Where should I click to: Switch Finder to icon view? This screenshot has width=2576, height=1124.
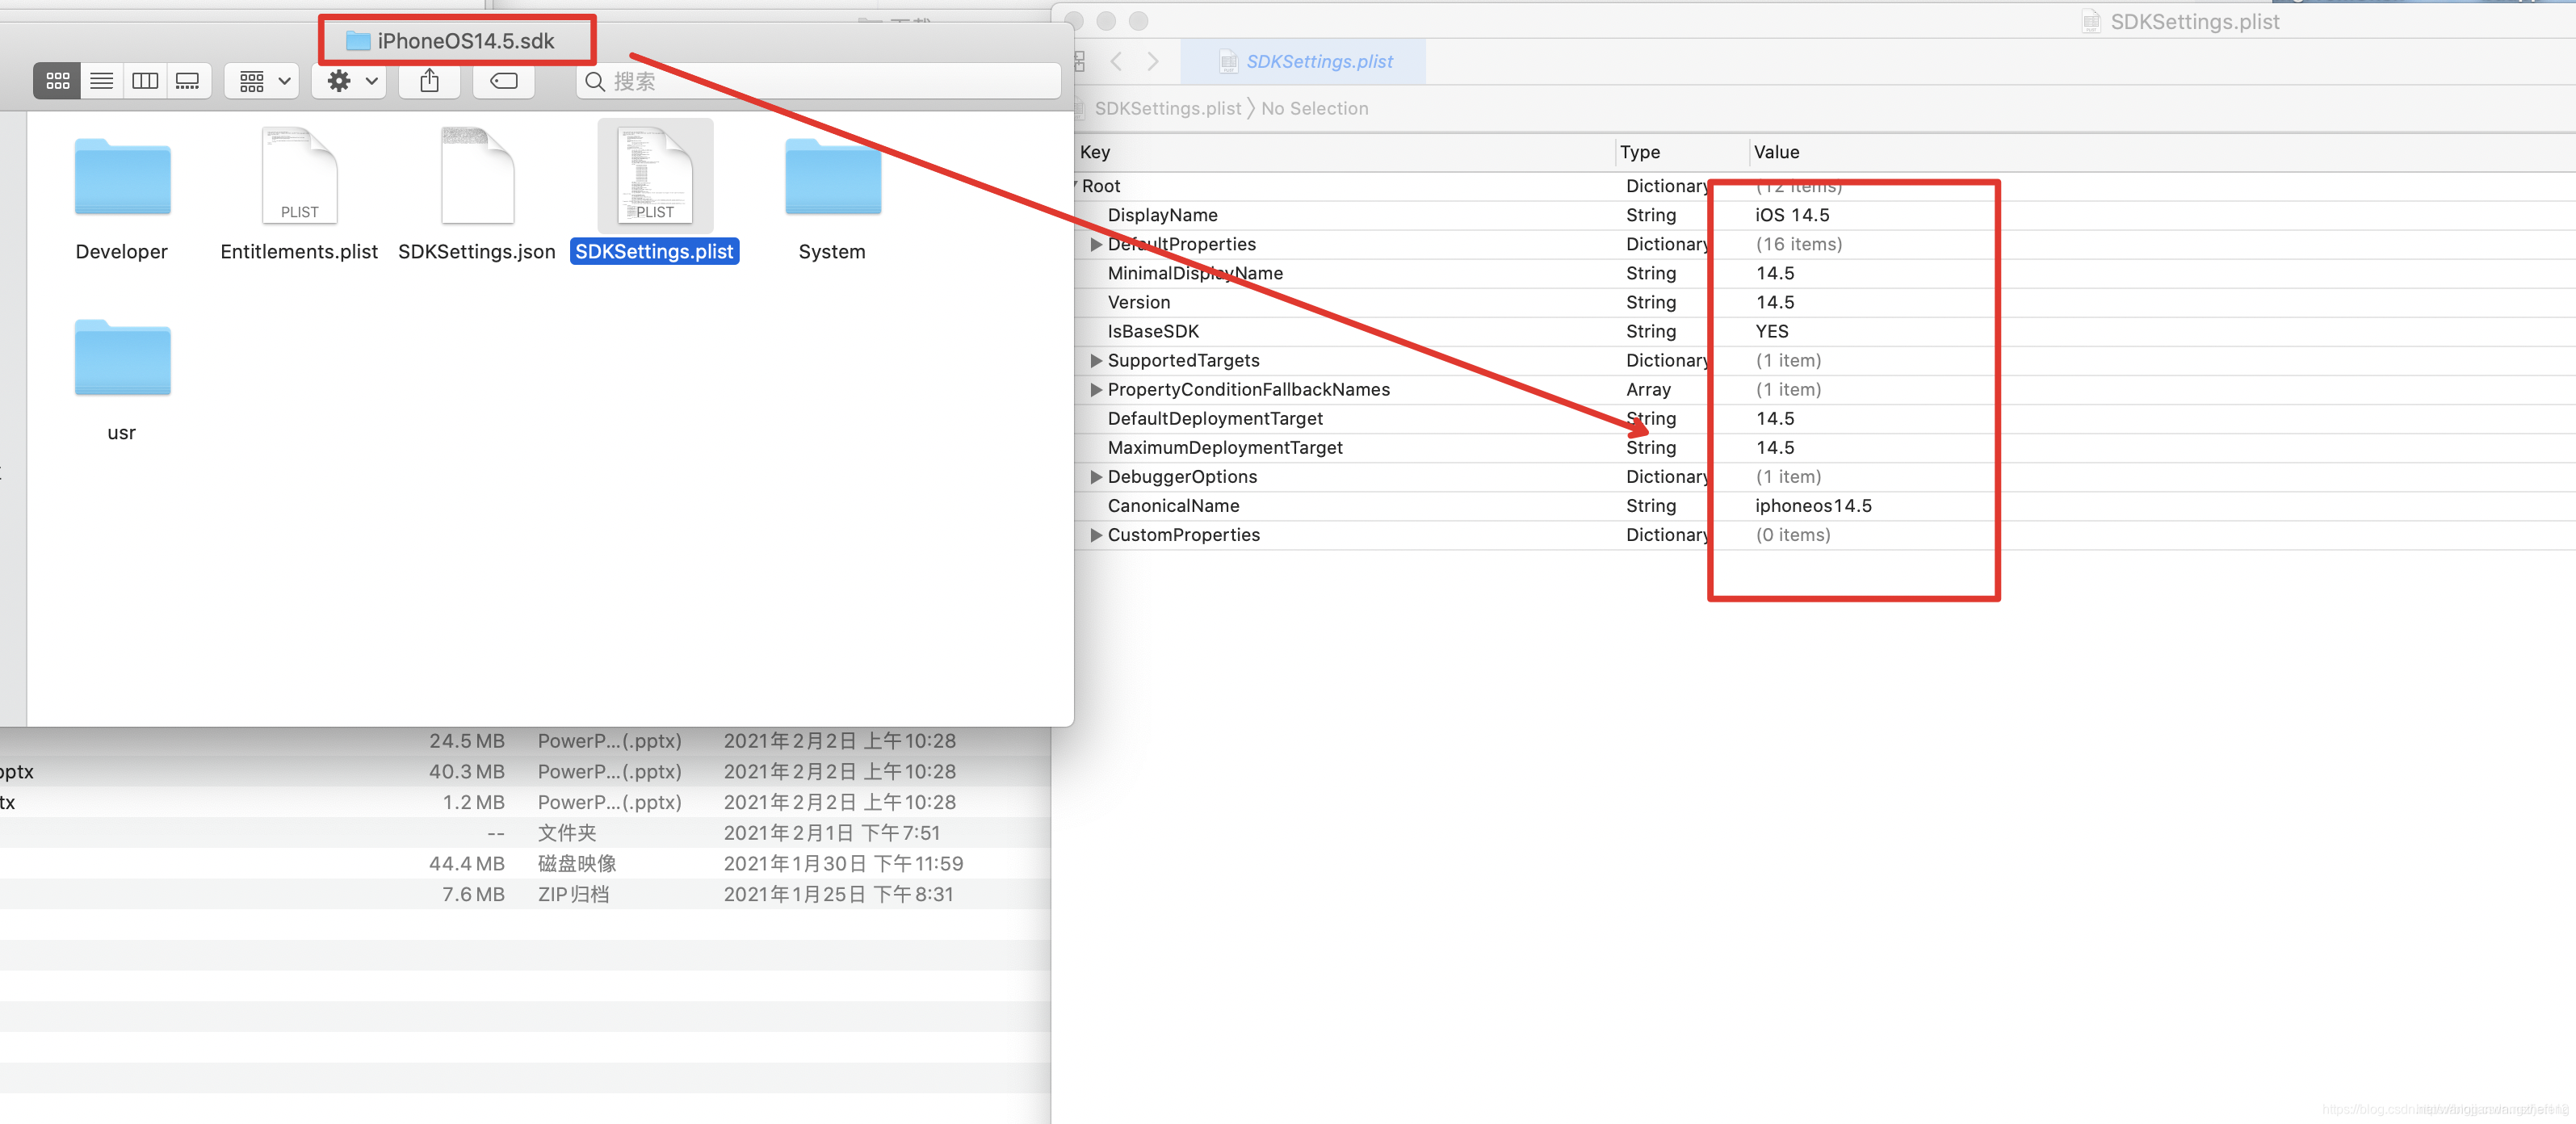point(57,81)
